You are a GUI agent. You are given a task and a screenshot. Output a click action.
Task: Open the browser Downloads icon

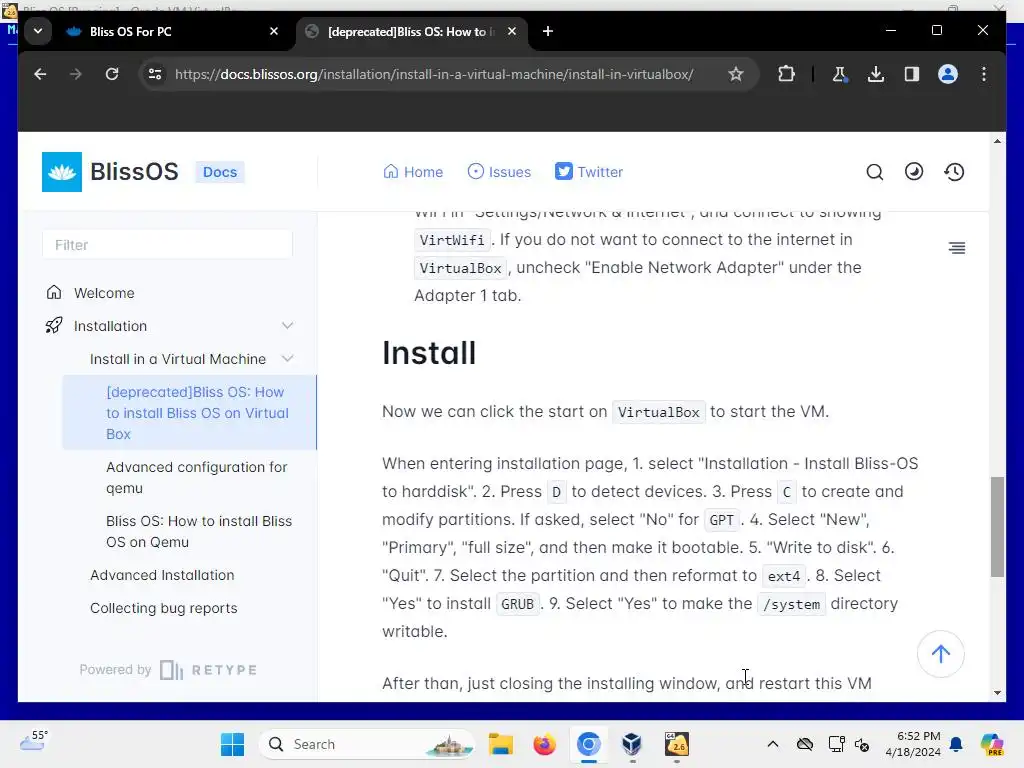click(876, 74)
